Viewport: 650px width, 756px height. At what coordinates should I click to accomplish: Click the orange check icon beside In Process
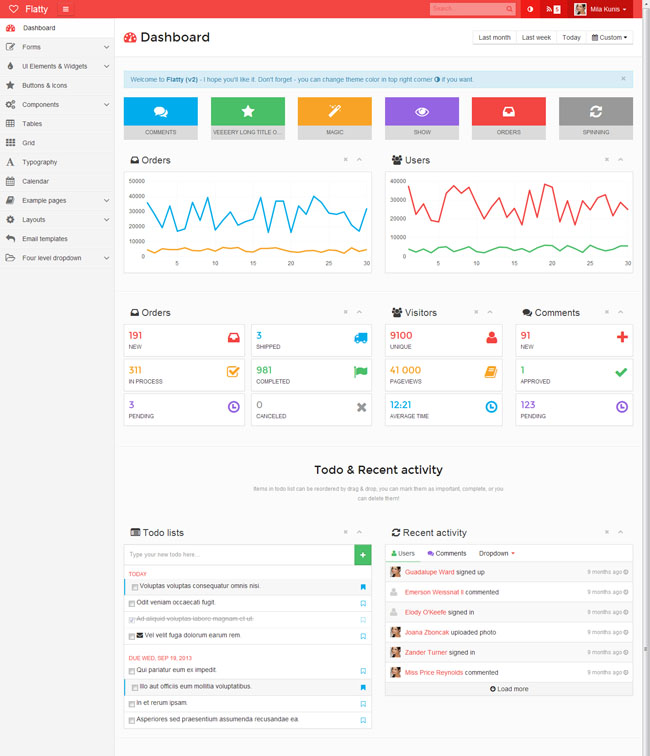coord(233,372)
